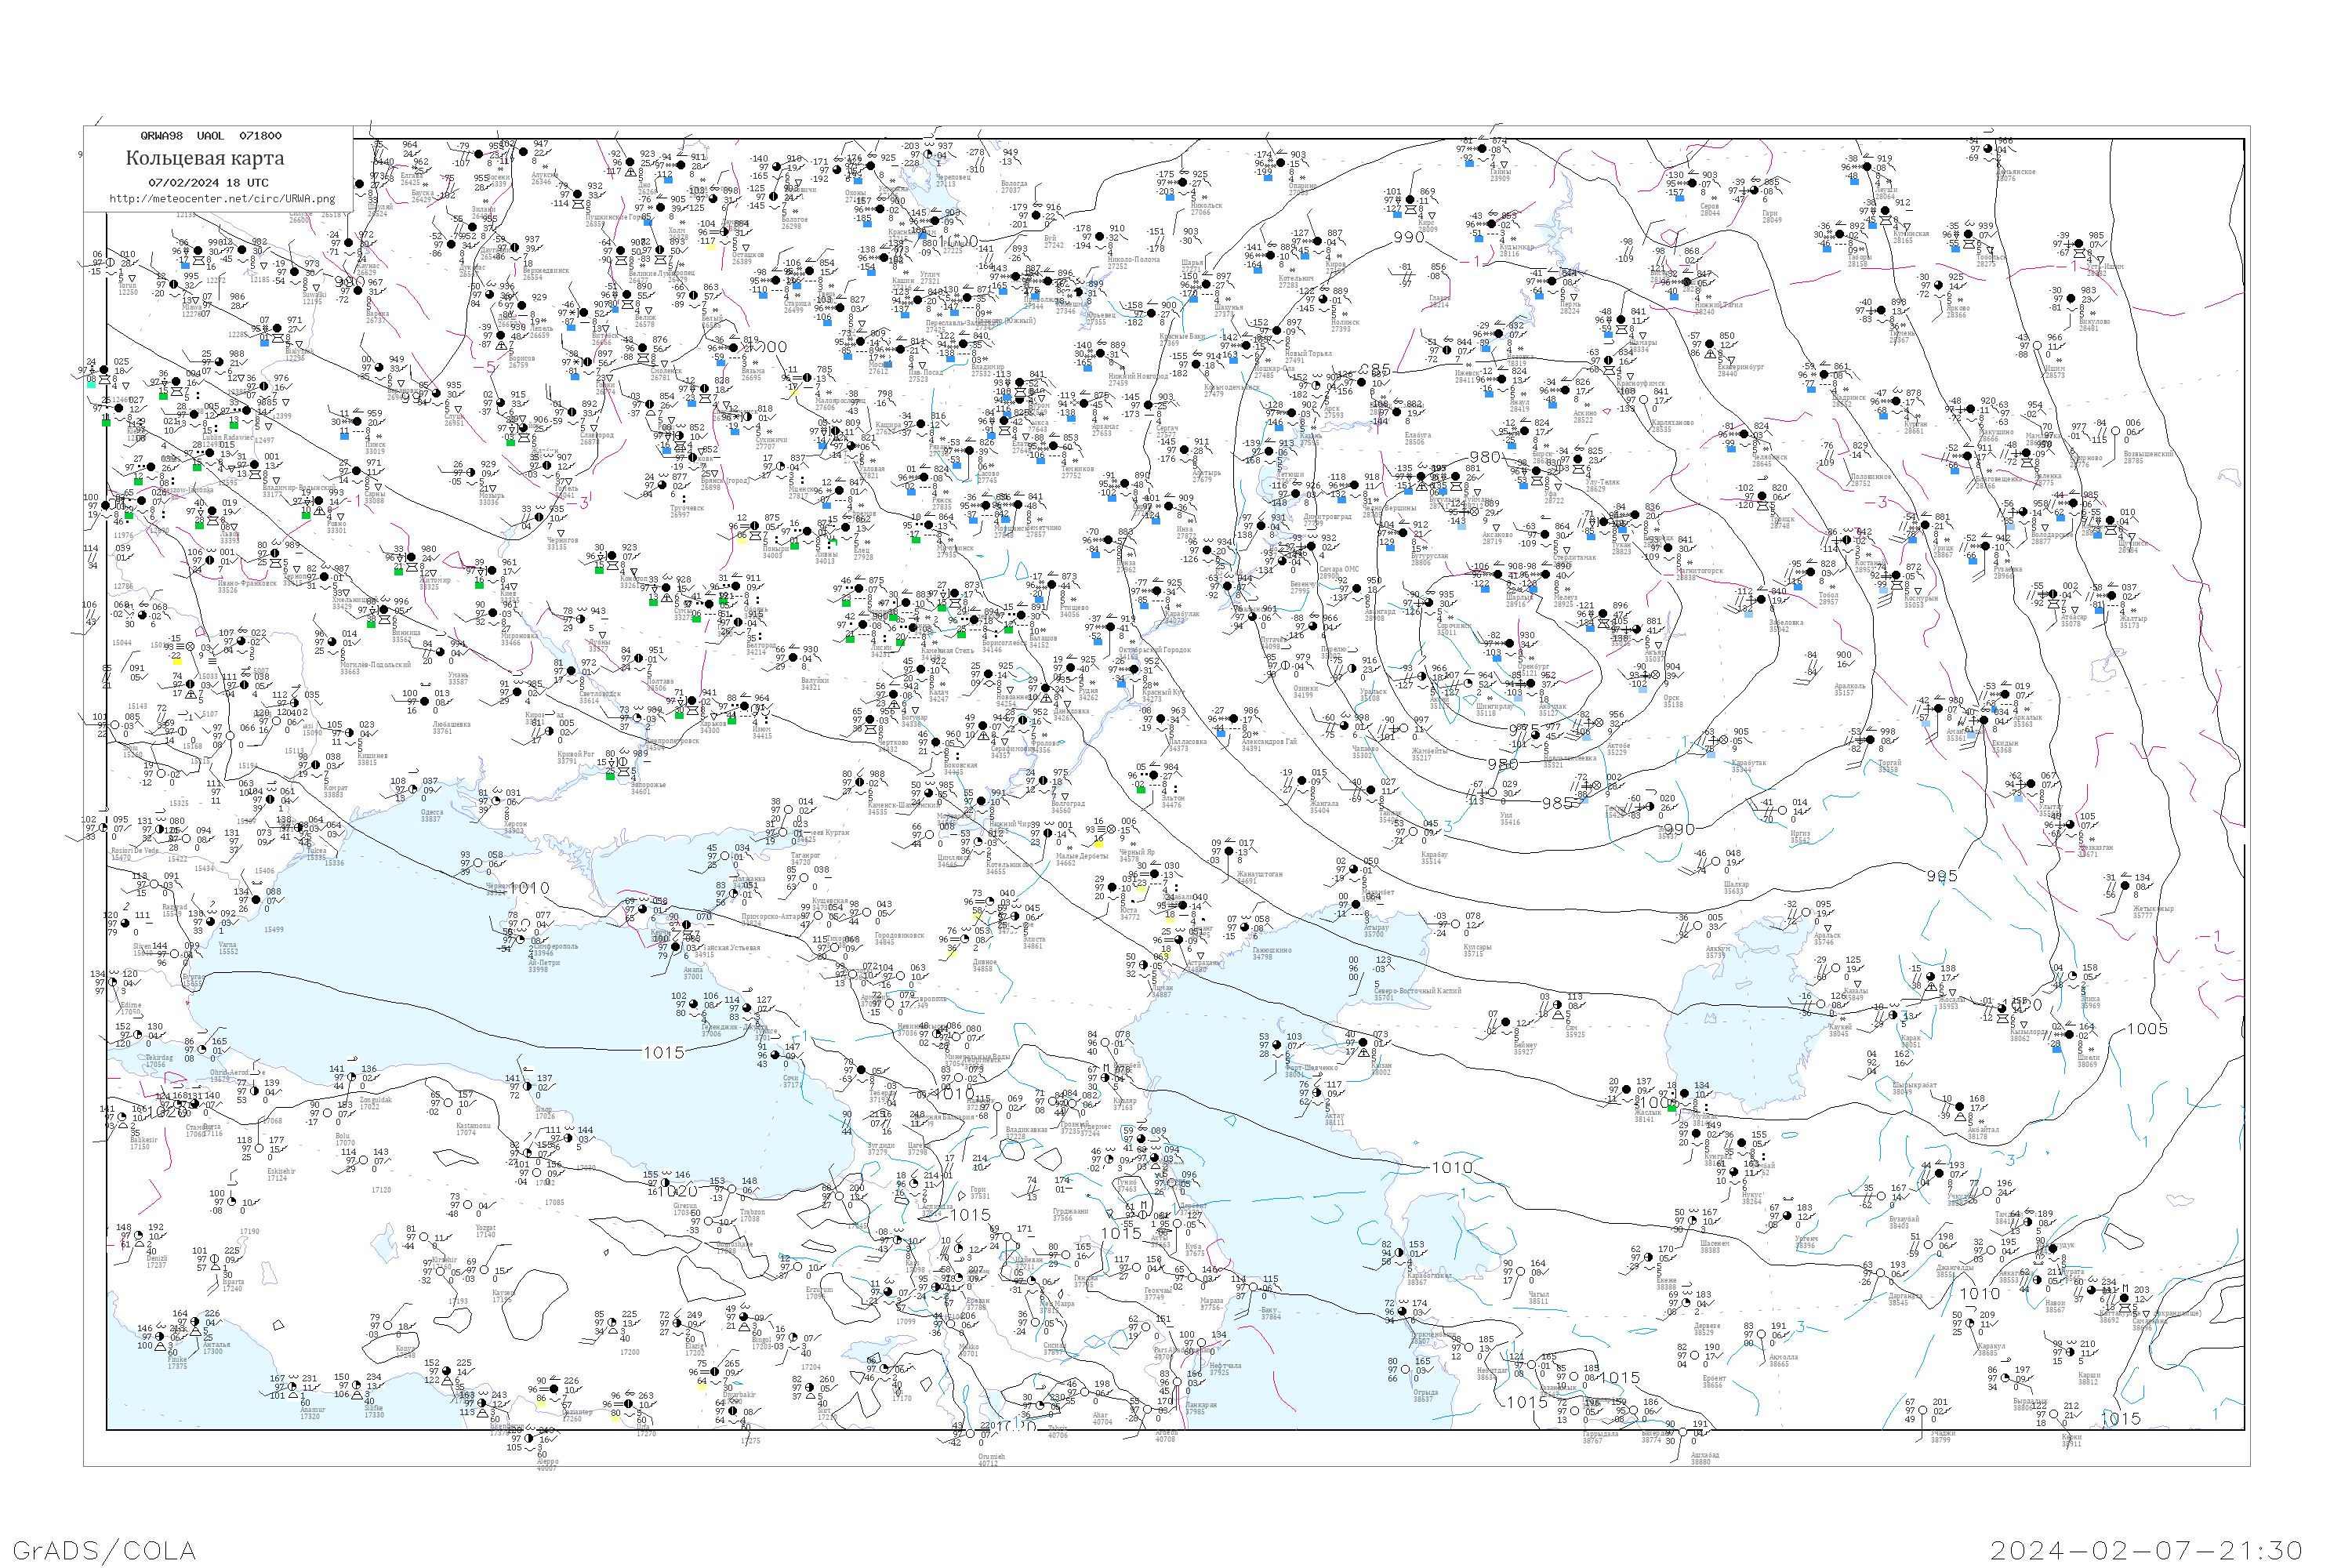Open the meteocenter.net URWA.png link

pyautogui.click(x=222, y=198)
